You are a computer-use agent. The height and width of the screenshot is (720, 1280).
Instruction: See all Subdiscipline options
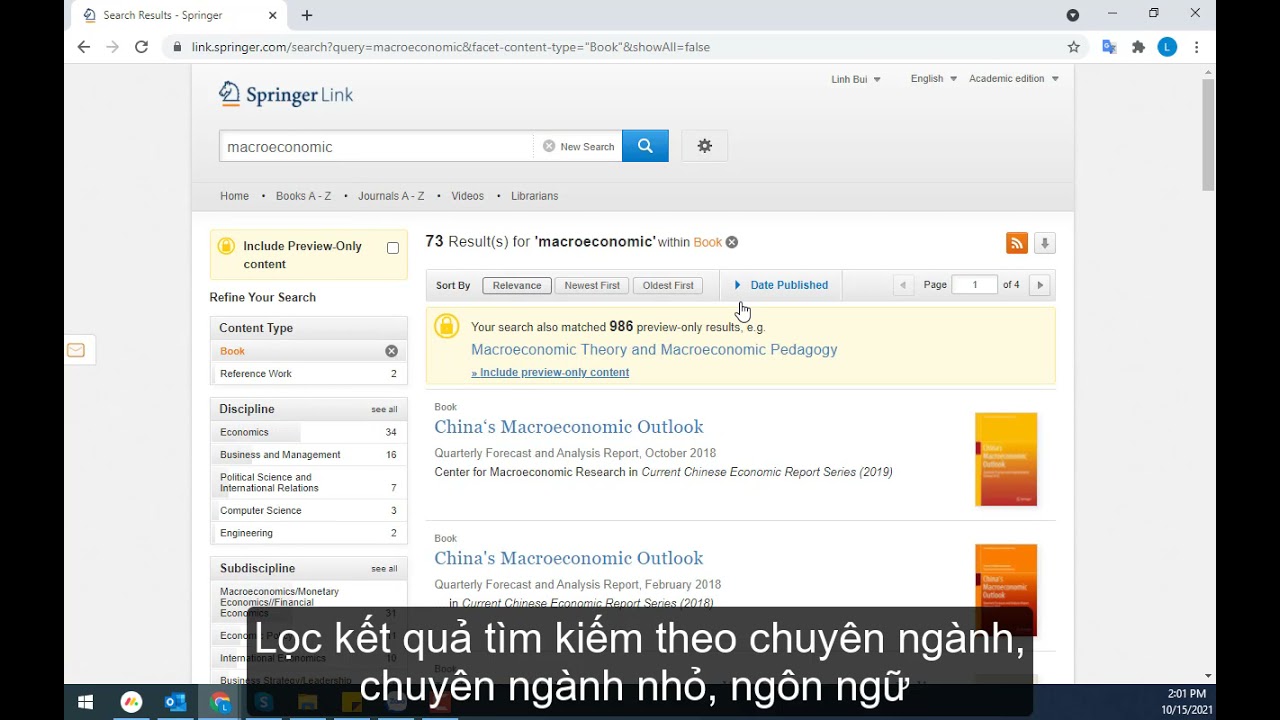(x=384, y=568)
